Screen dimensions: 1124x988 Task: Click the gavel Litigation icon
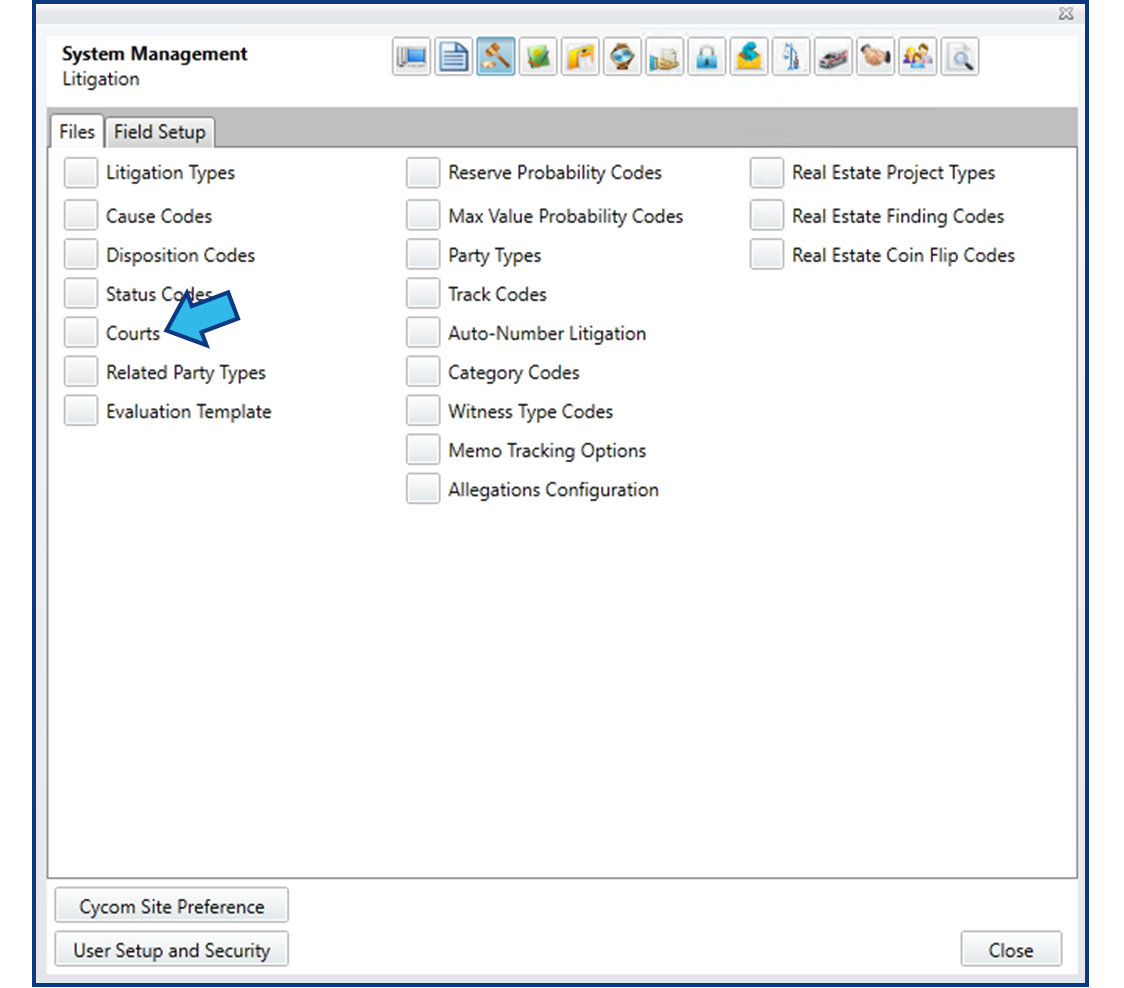tap(496, 57)
